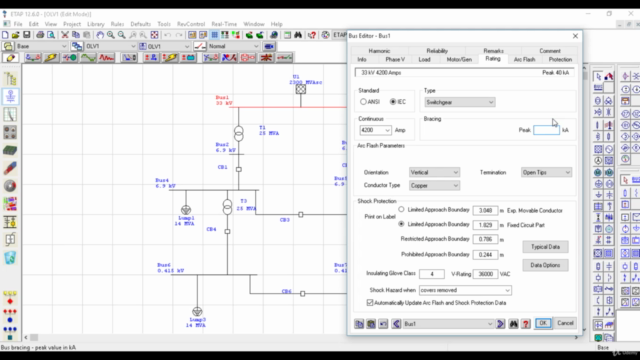The height and width of the screenshot is (360, 640).
Task: Open the Continuous 4200 Amp dropdown
Action: pos(376,130)
